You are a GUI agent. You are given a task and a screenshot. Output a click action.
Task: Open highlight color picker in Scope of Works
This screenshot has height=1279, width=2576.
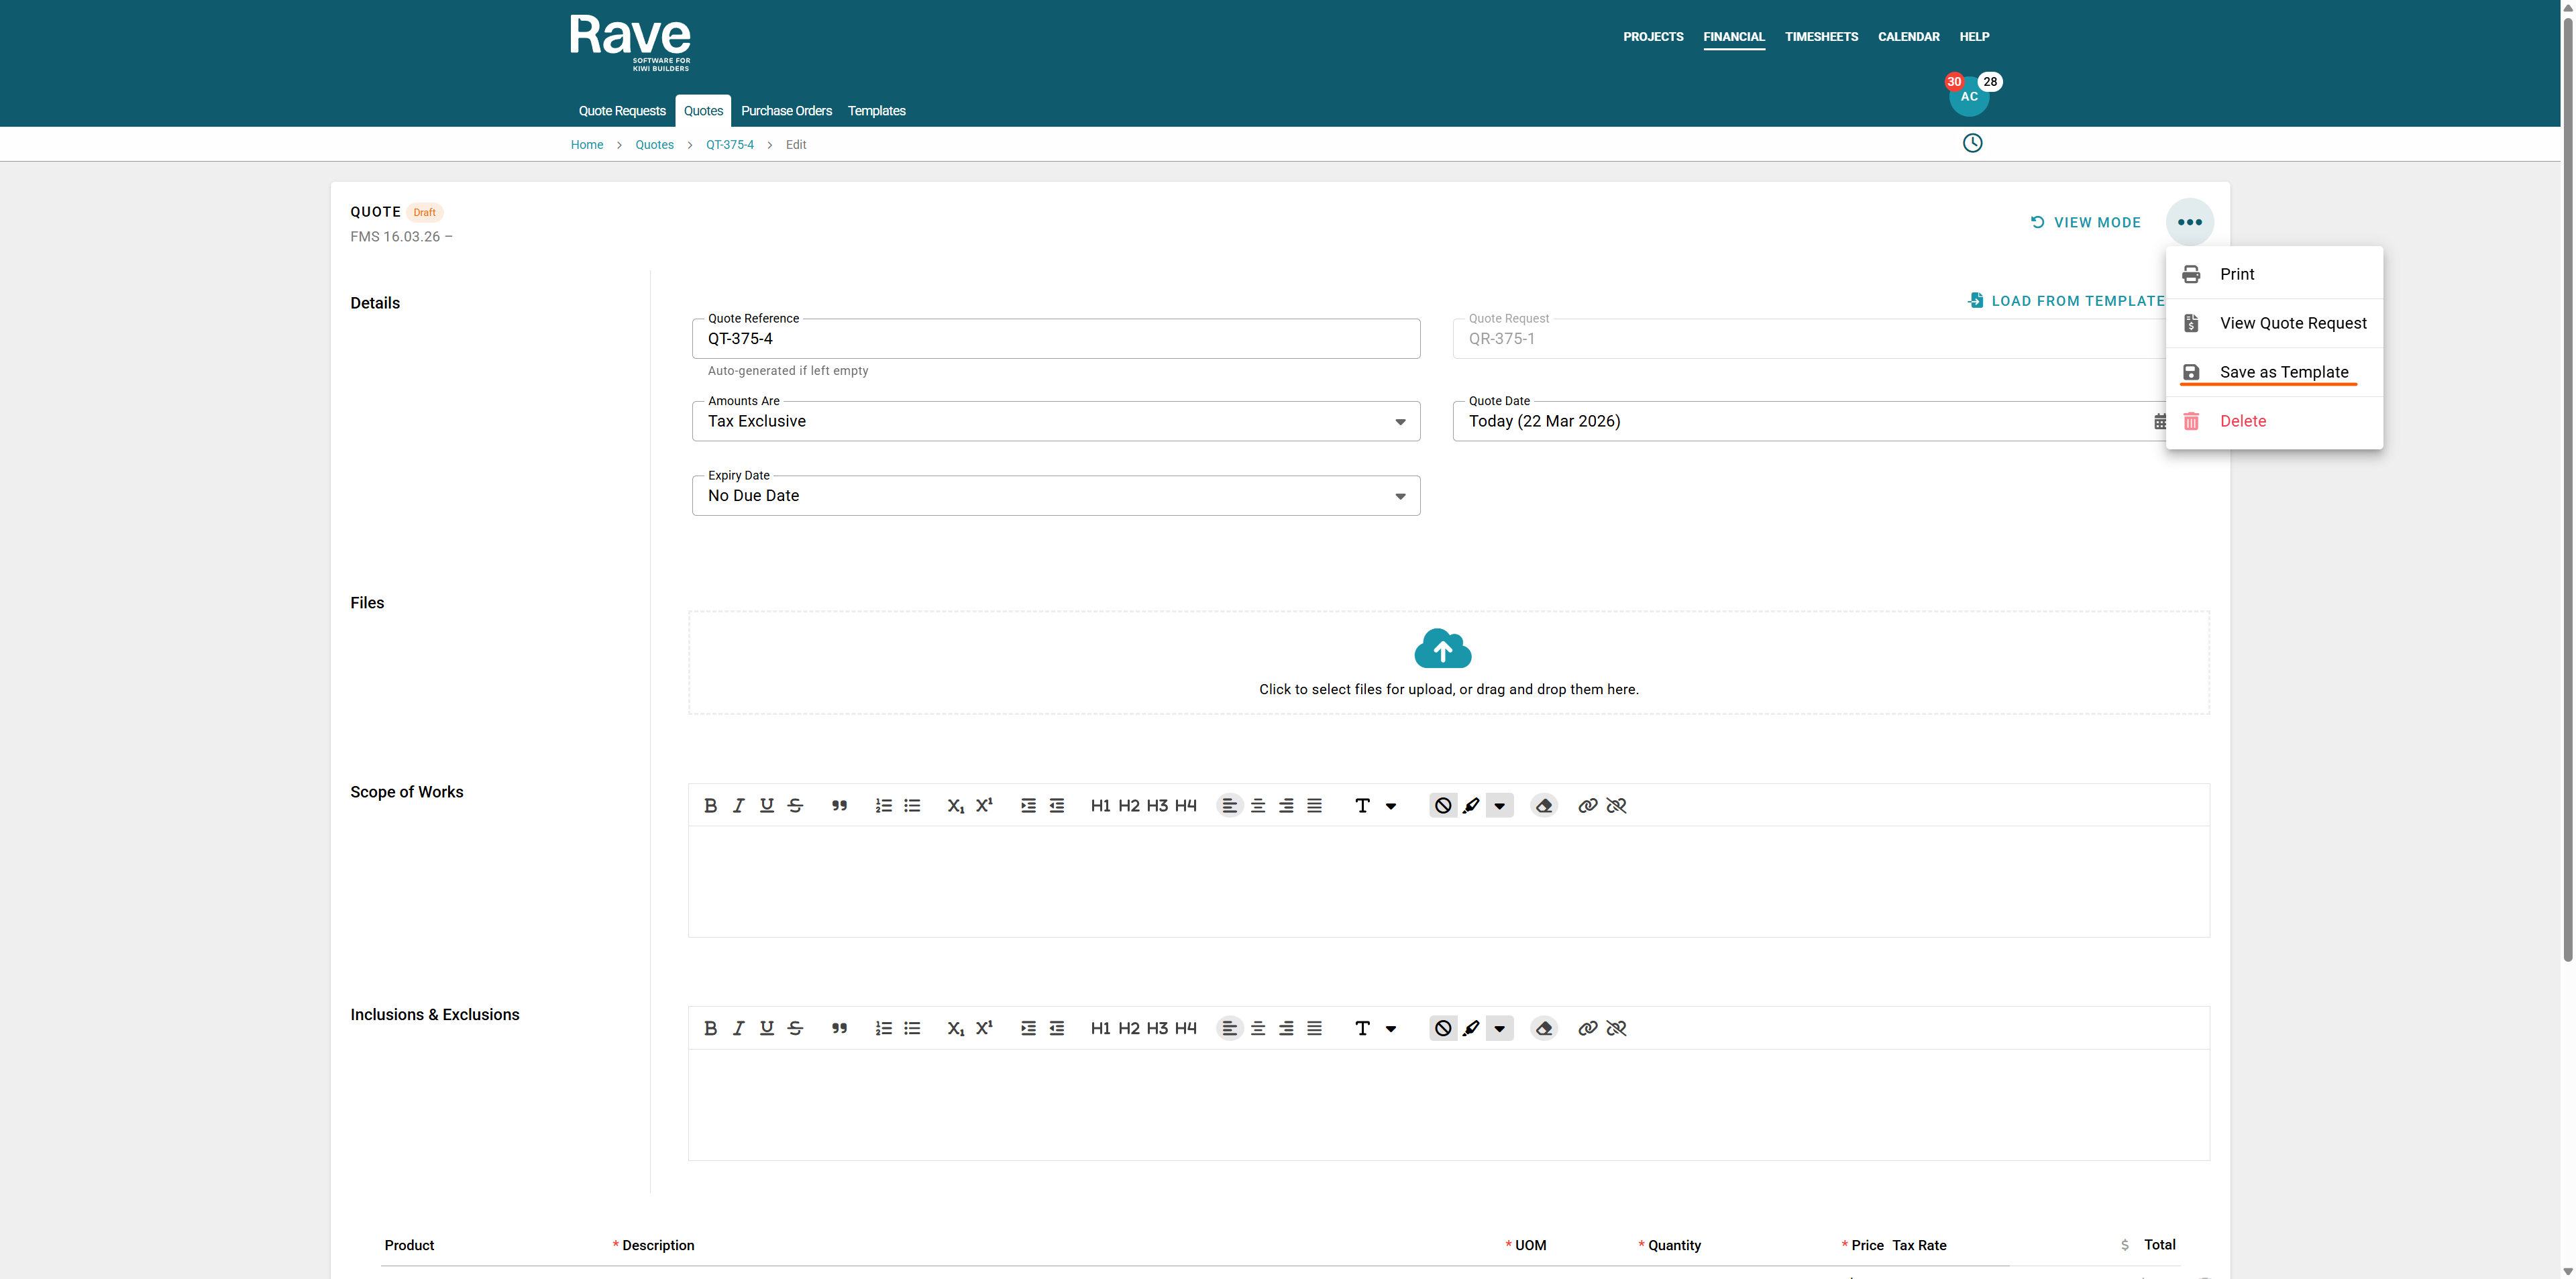pos(1499,806)
